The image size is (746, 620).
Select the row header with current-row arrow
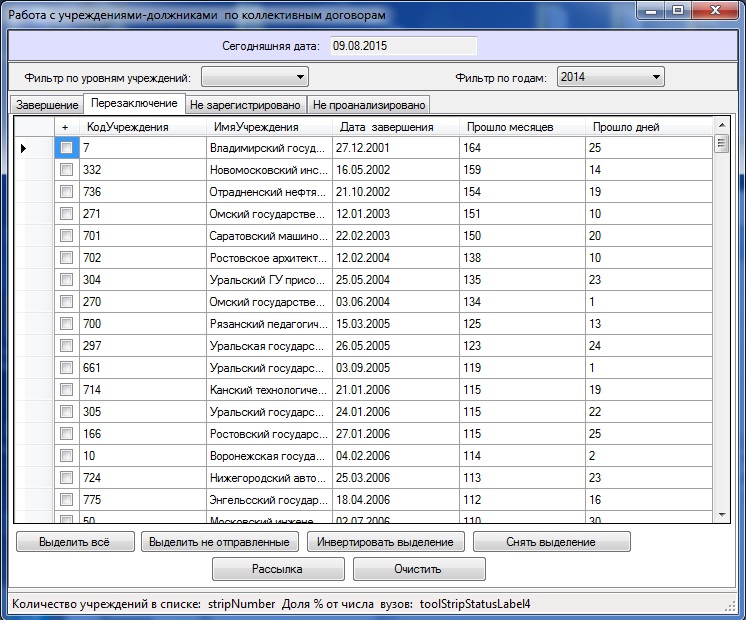coord(34,148)
